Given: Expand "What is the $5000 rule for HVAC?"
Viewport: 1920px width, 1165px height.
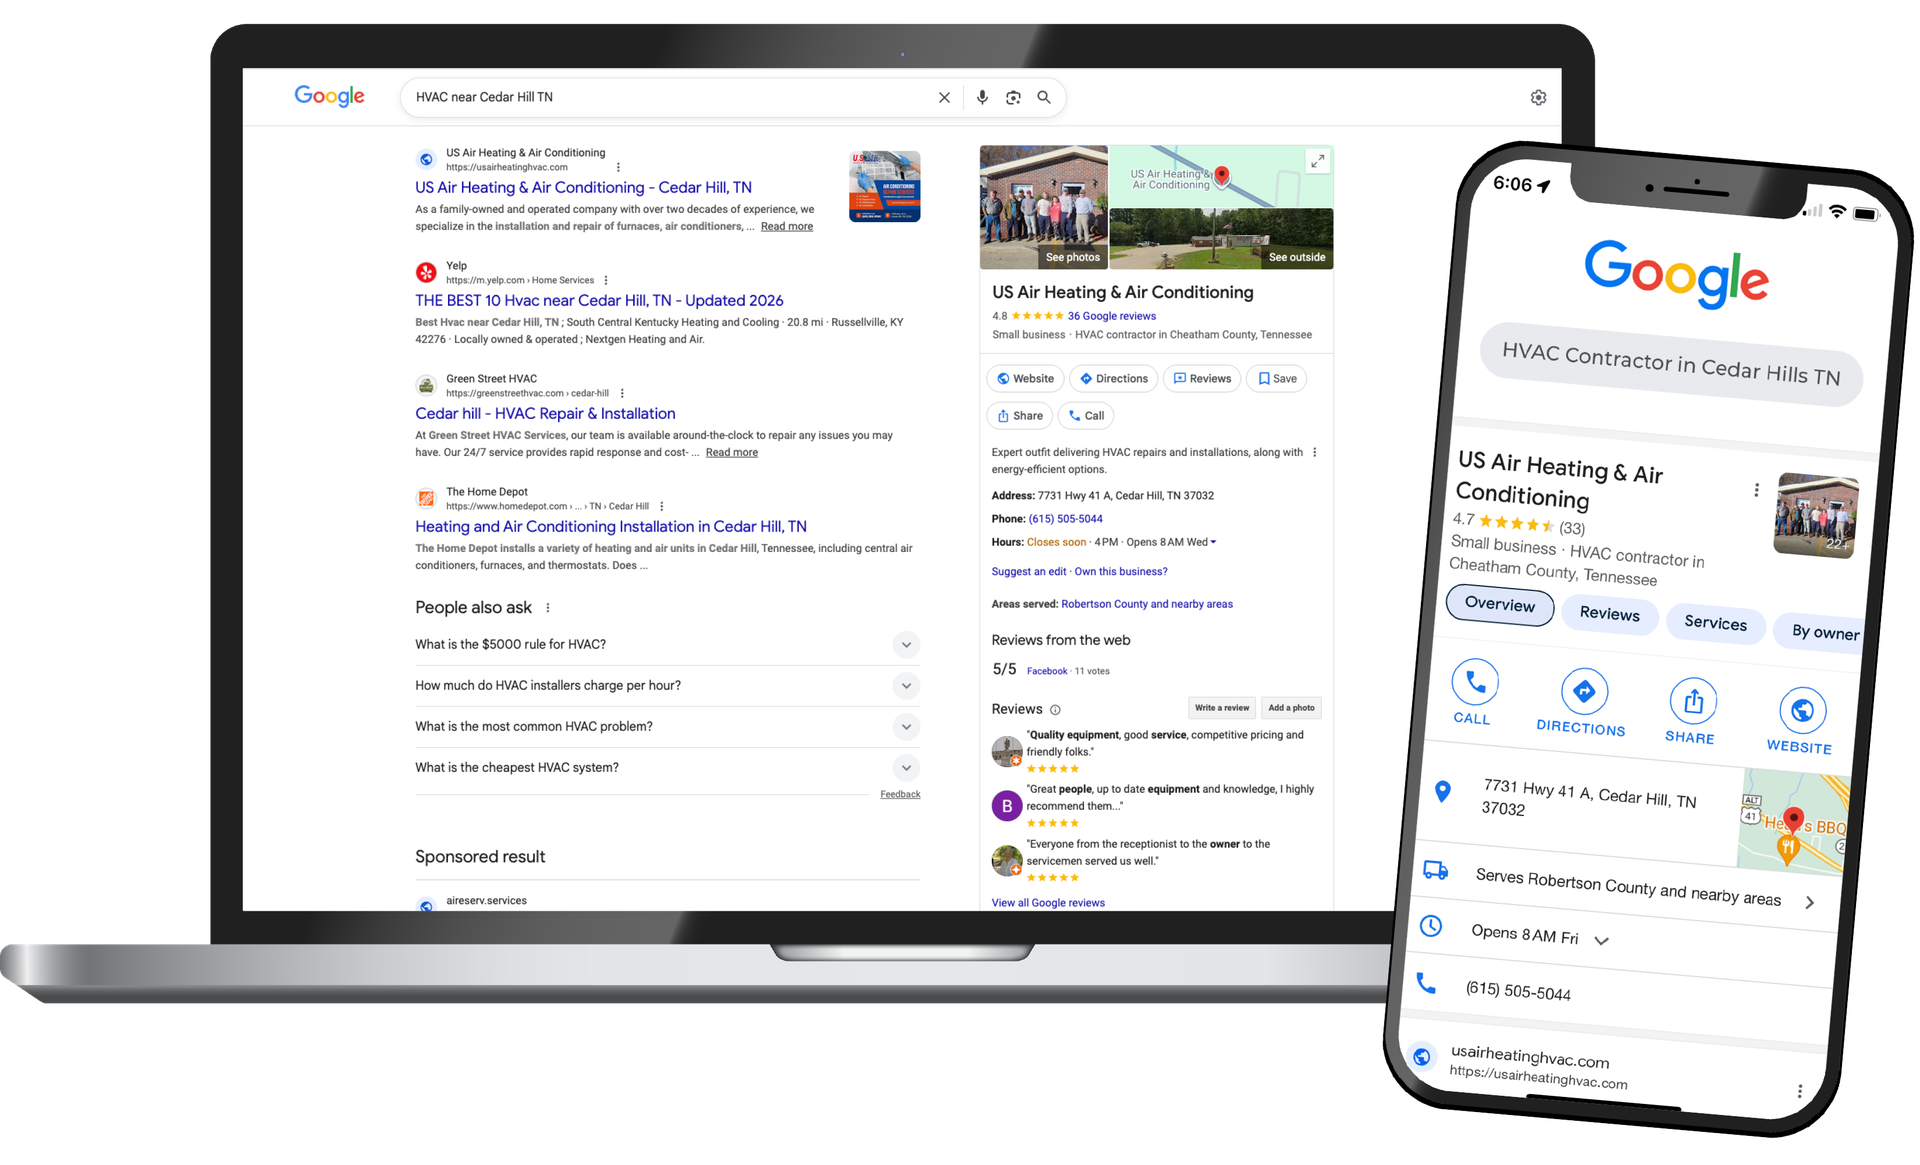Looking at the screenshot, I should point(906,645).
